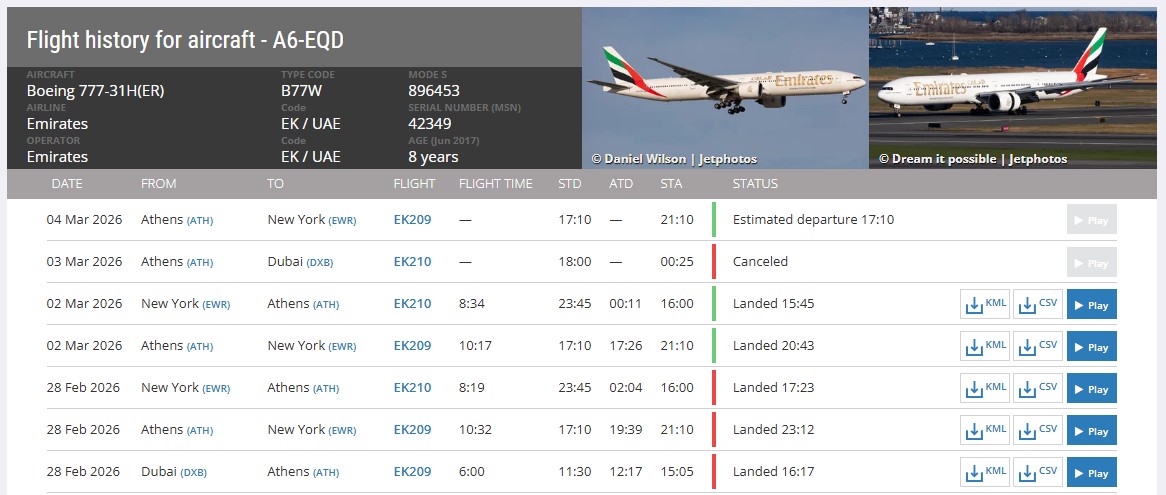The image size is (1166, 495).
Task: Download CSV for 02 Mar EK209 flight
Action: point(1038,346)
